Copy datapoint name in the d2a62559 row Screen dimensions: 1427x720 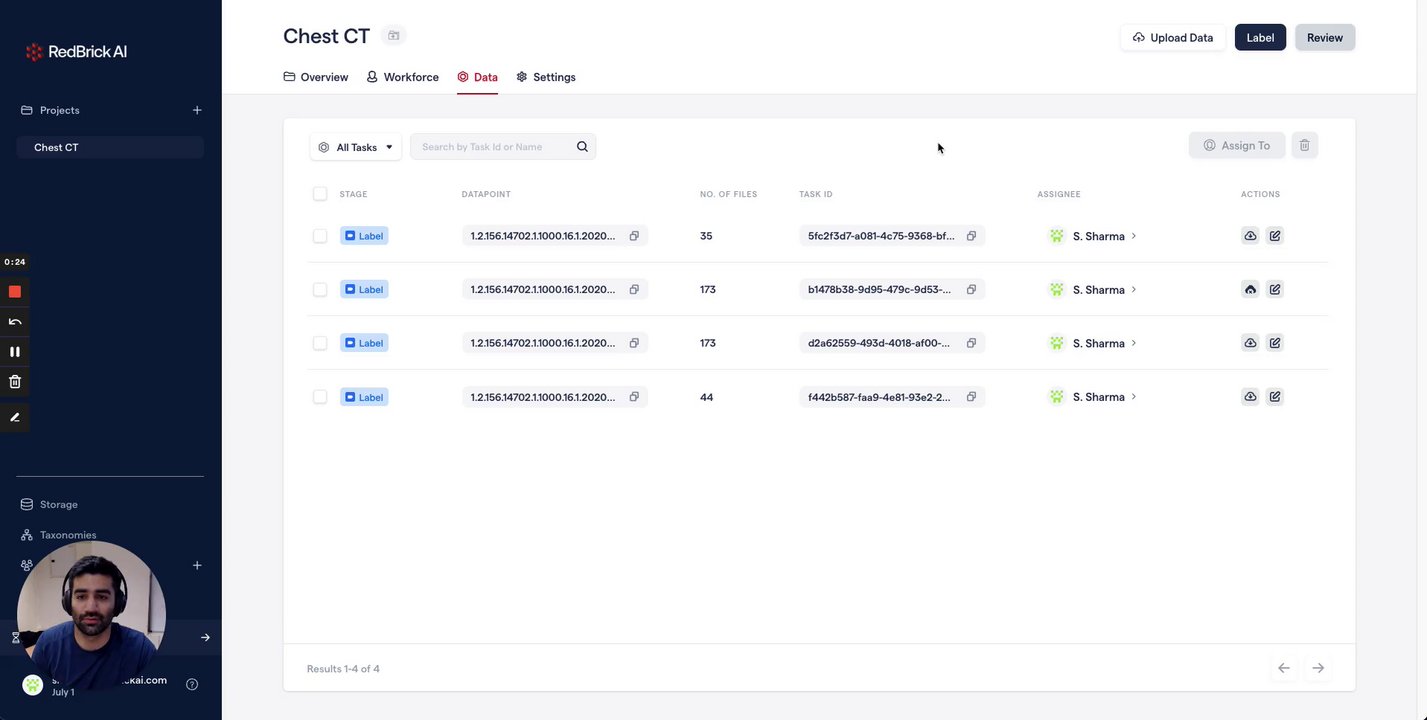634,343
